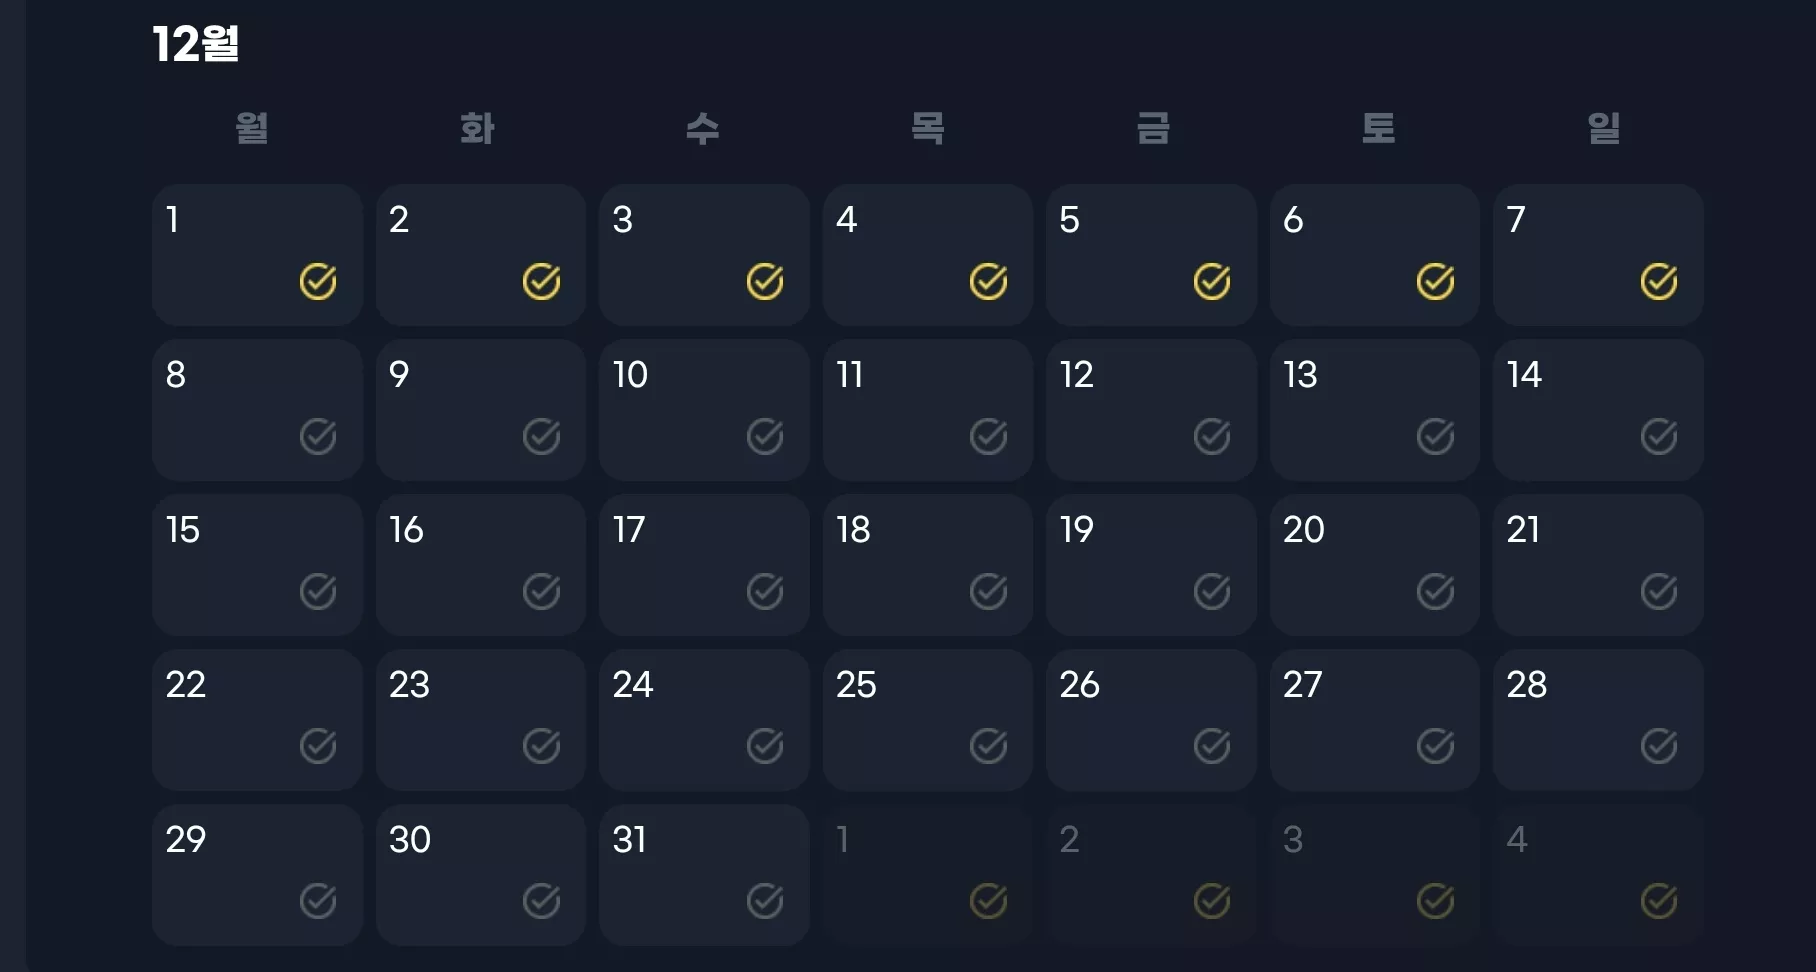Click the gray check icon on December 10
The width and height of the screenshot is (1816, 972).
765,437
